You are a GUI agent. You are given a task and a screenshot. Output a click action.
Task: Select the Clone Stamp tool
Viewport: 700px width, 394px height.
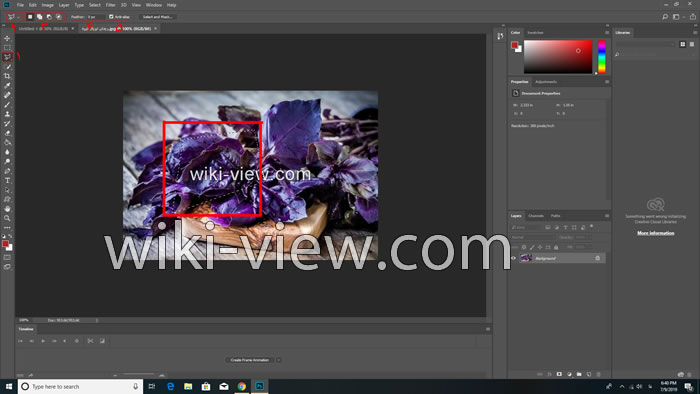pyautogui.click(x=7, y=114)
